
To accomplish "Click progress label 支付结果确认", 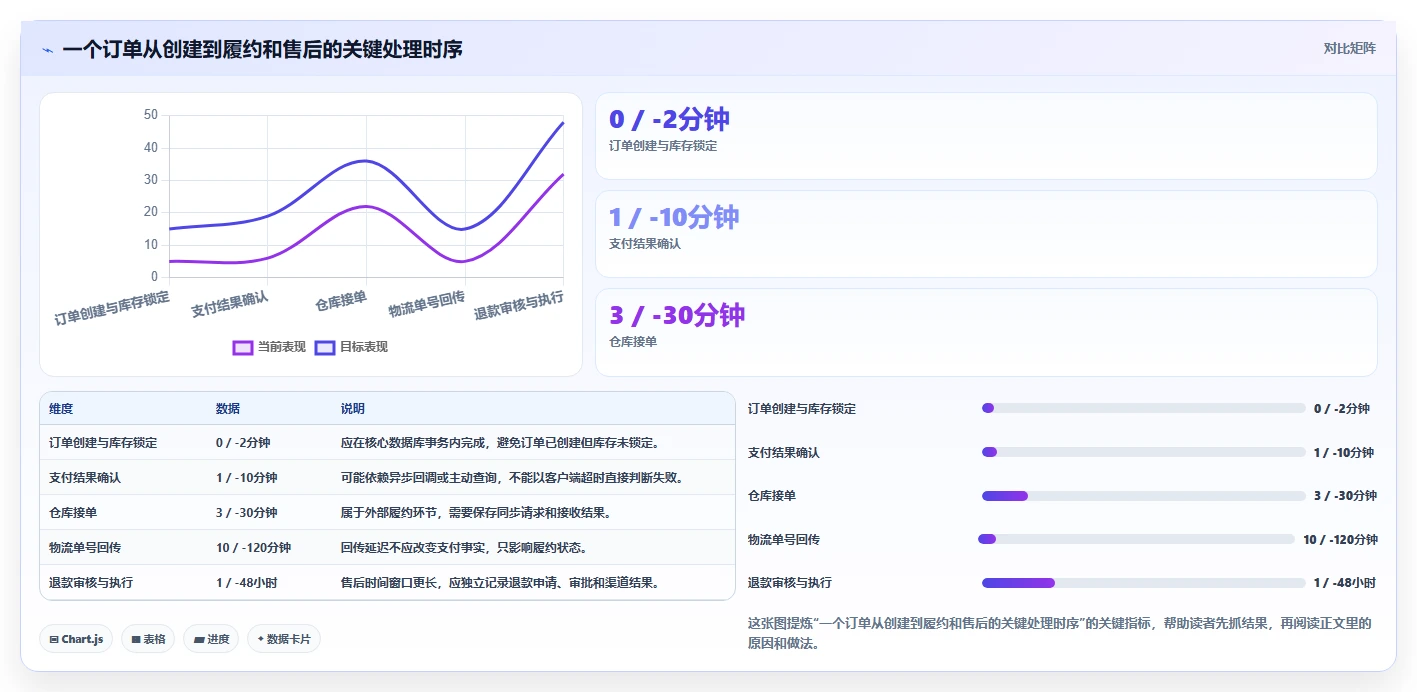I will click(784, 452).
